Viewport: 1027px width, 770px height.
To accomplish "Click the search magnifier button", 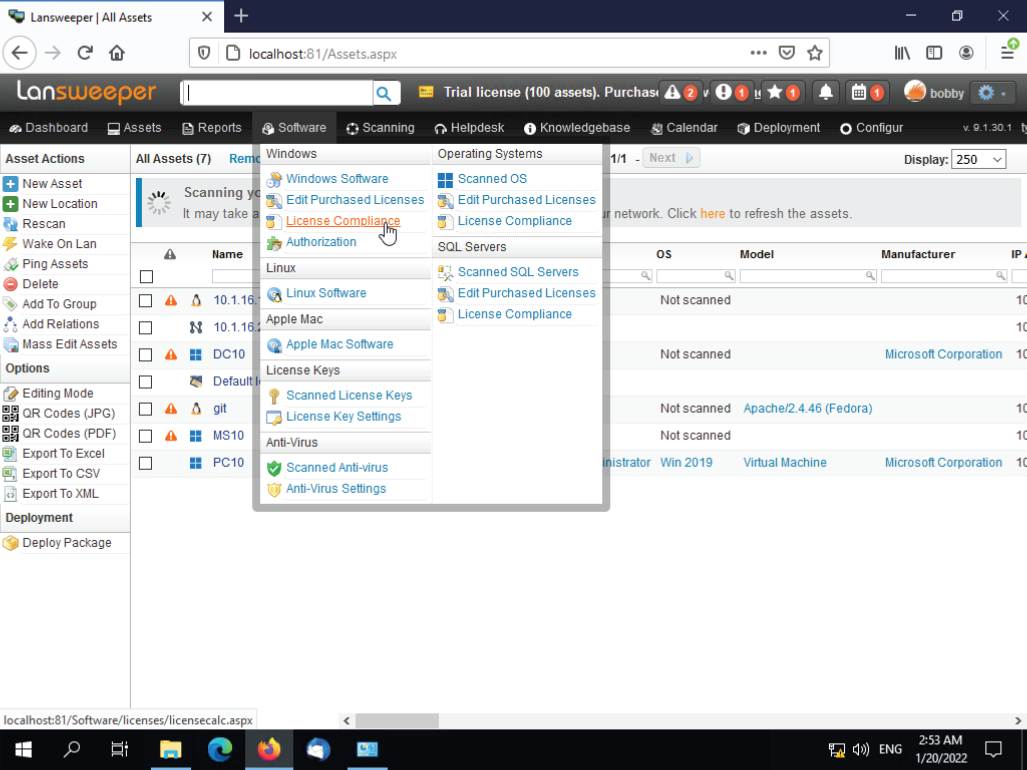I will (x=384, y=93).
